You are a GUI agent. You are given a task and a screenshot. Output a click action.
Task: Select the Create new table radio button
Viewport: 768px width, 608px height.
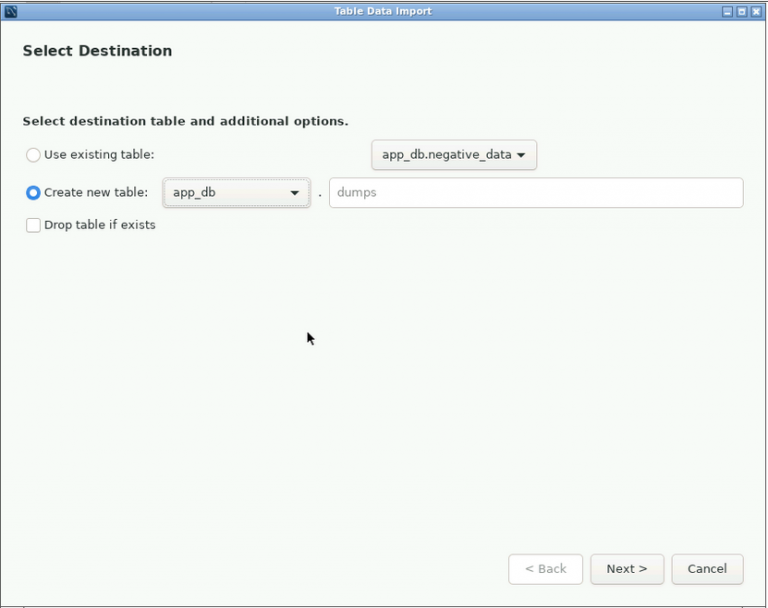point(33,193)
